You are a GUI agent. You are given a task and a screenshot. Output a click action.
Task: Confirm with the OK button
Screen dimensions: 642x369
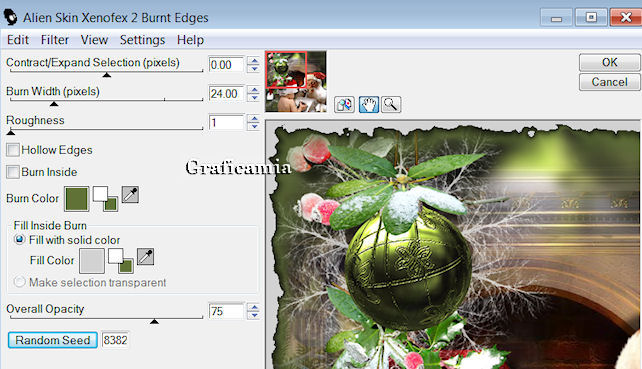click(609, 62)
